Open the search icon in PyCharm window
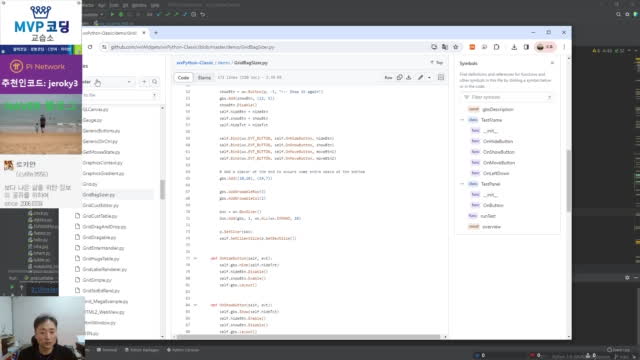The image size is (640, 360). [x=618, y=14]
